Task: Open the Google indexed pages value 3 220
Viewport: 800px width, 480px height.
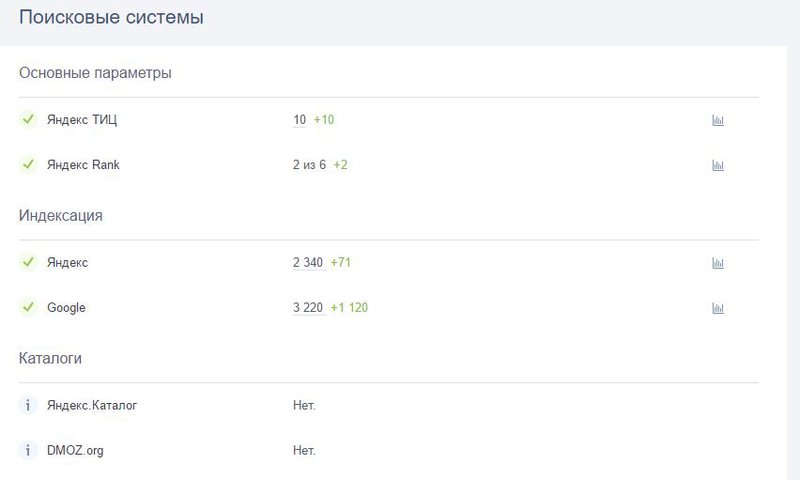Action: (x=307, y=308)
